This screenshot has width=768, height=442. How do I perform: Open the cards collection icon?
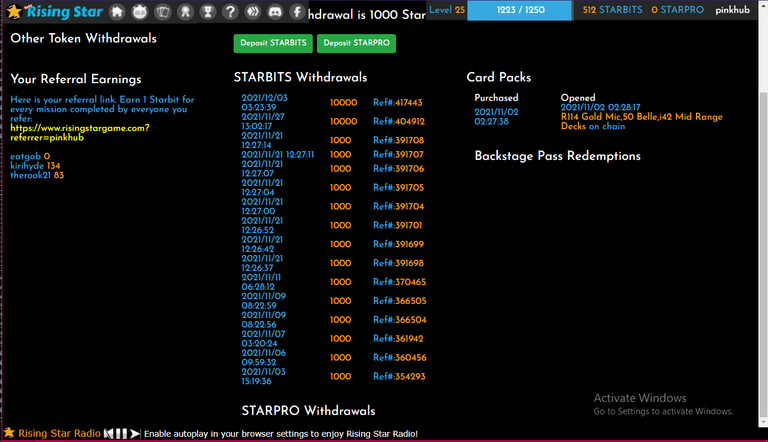point(163,11)
